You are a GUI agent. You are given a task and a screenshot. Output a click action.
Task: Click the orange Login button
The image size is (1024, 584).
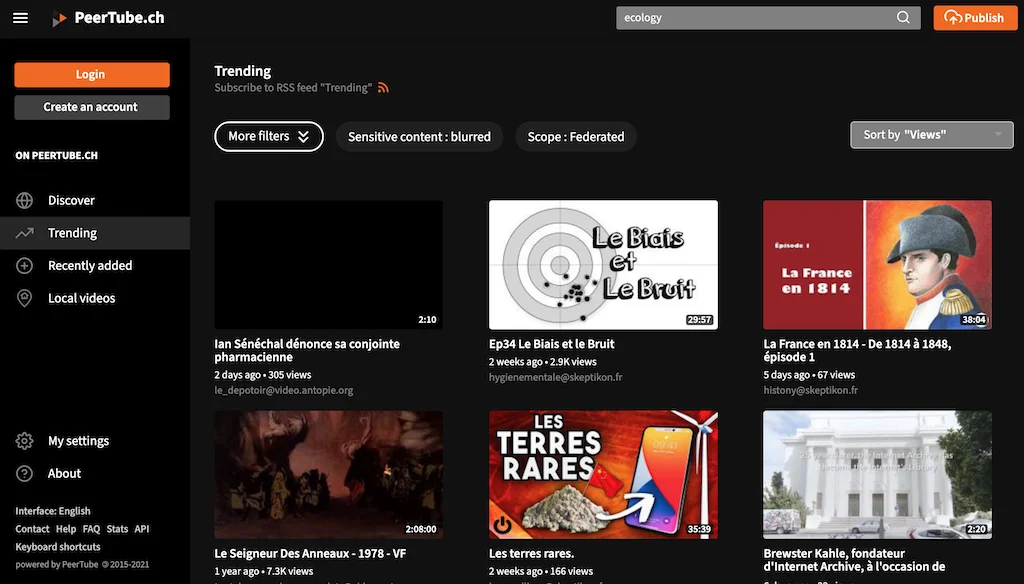pyautogui.click(x=92, y=74)
